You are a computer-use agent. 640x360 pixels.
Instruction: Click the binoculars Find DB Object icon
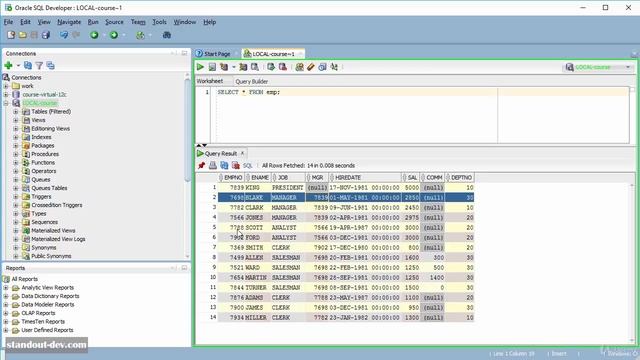(167, 35)
